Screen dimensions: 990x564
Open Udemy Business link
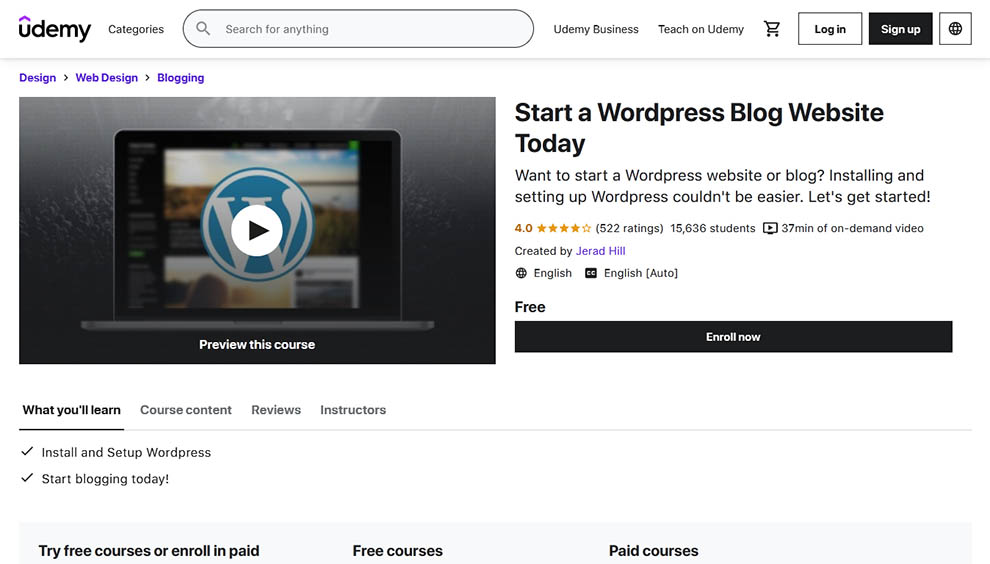click(596, 29)
